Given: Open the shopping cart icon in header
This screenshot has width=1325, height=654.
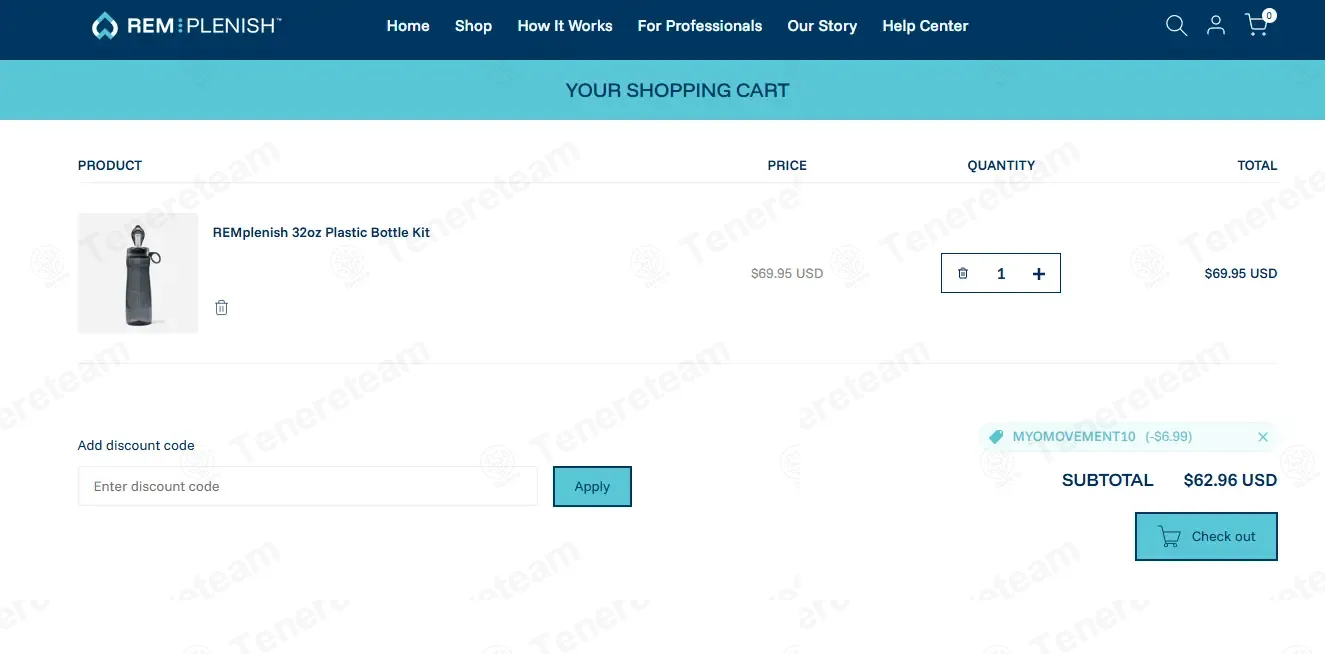Looking at the screenshot, I should tap(1258, 24).
